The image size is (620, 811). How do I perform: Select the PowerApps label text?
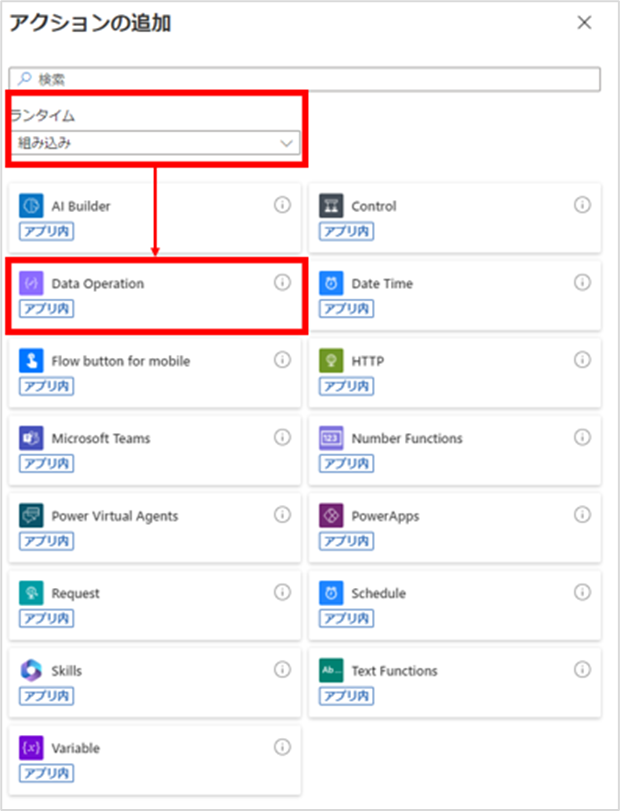[x=385, y=516]
